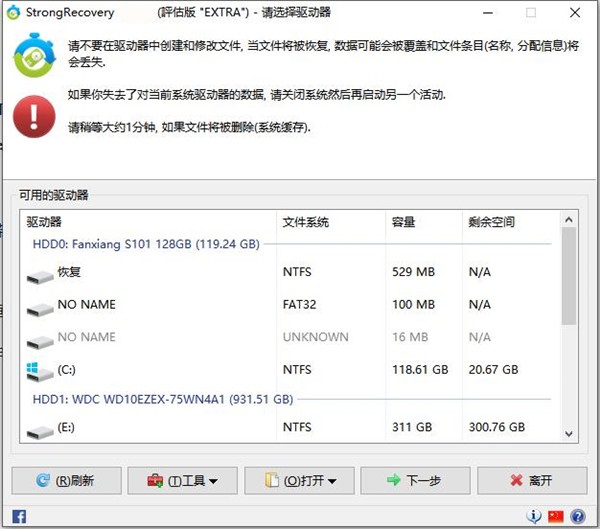Image resolution: width=600 pixels, height=529 pixels.
Task: Sort by 文件系统 column header
Action: click(x=330, y=221)
